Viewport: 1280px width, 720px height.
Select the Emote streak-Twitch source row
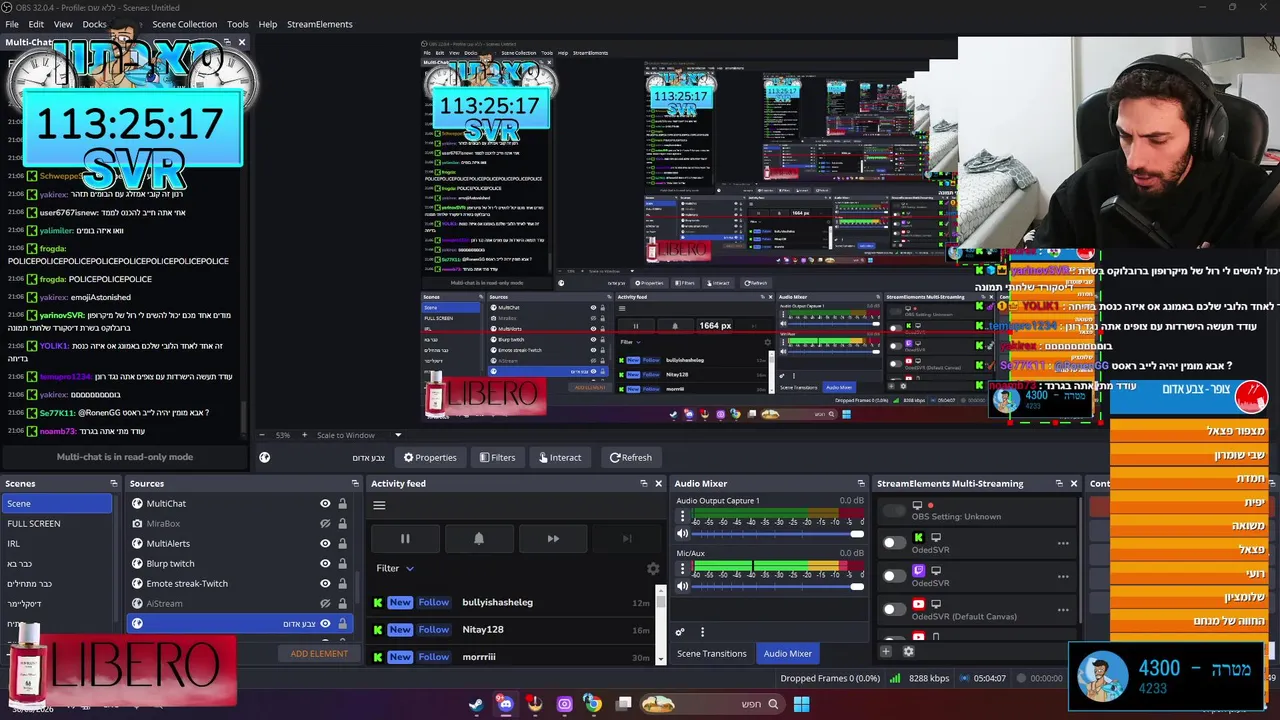click(x=240, y=584)
